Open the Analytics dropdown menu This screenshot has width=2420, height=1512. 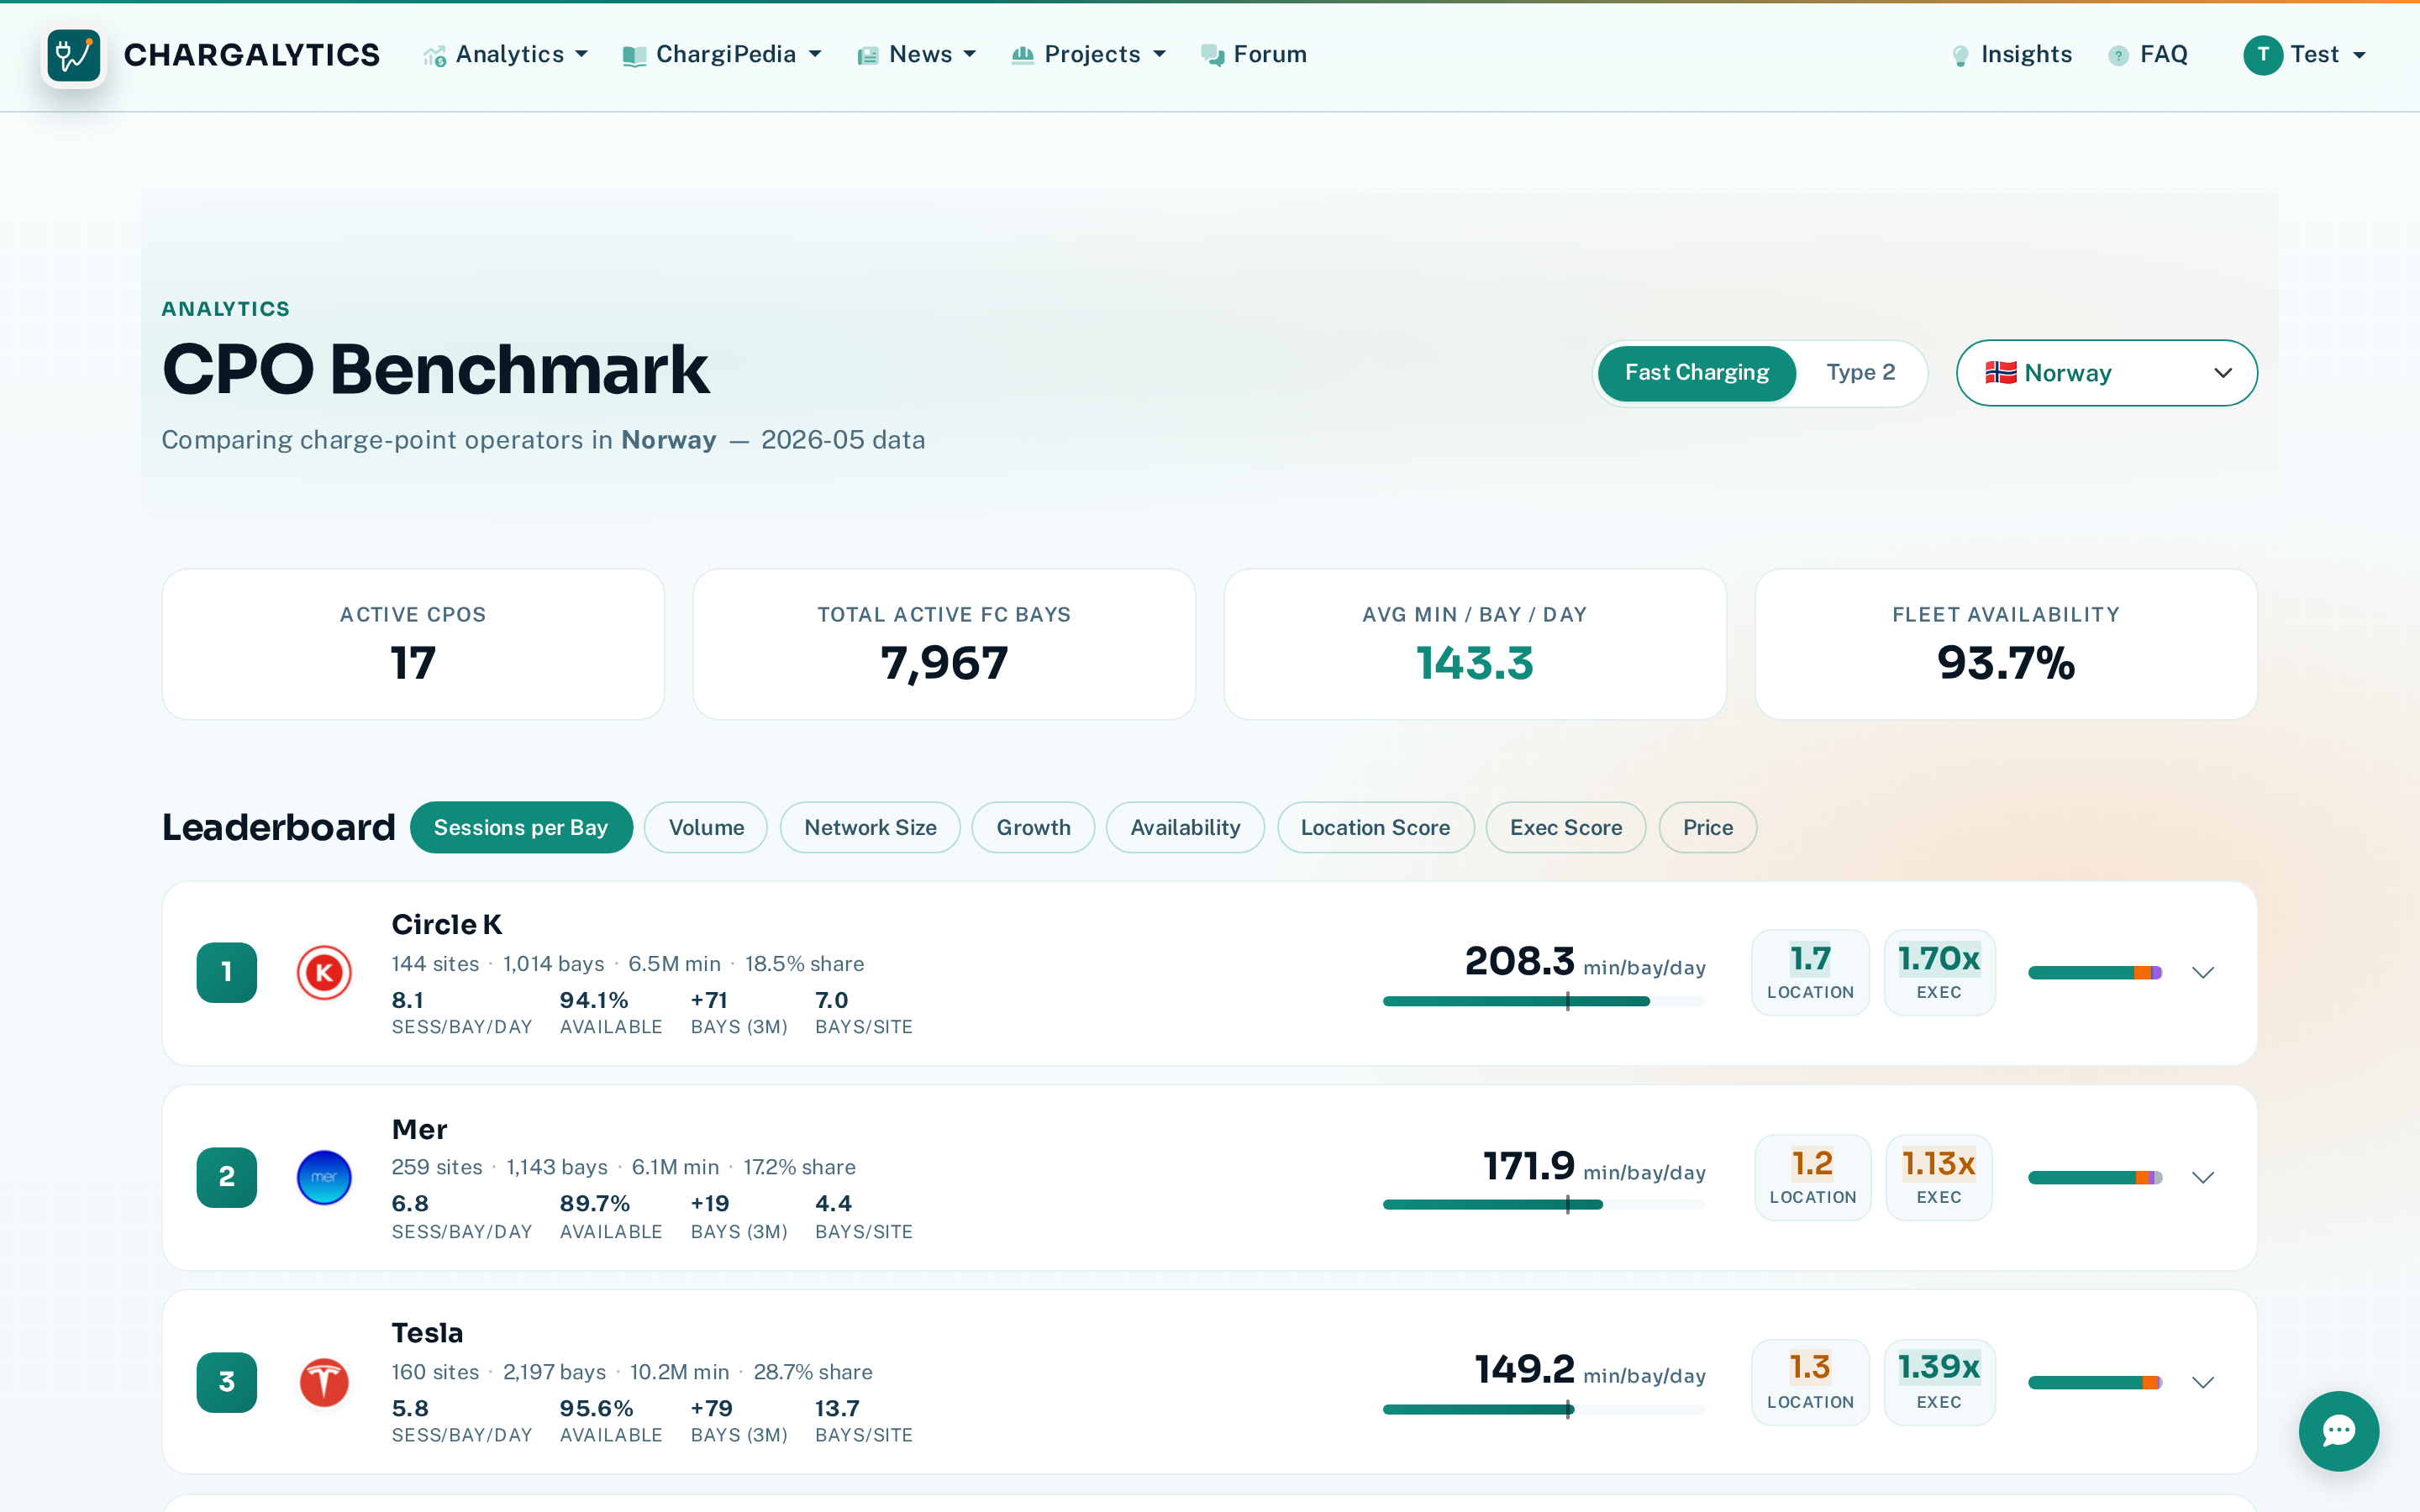tap(506, 55)
